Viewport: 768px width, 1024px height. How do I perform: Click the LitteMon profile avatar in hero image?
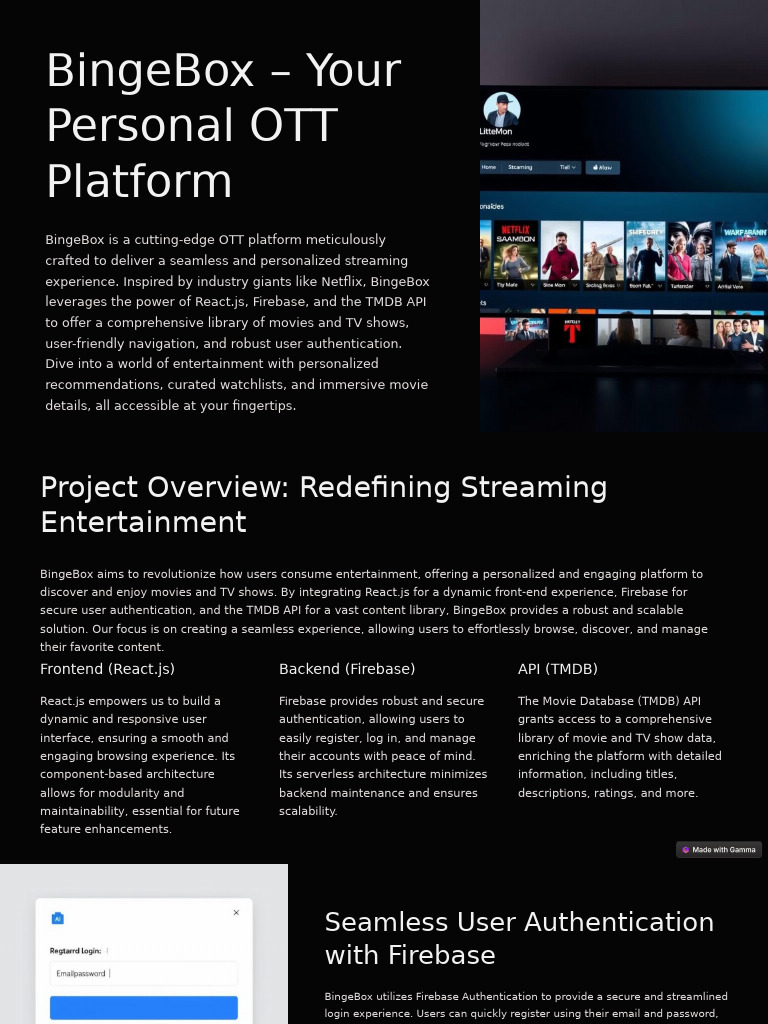tap(502, 109)
